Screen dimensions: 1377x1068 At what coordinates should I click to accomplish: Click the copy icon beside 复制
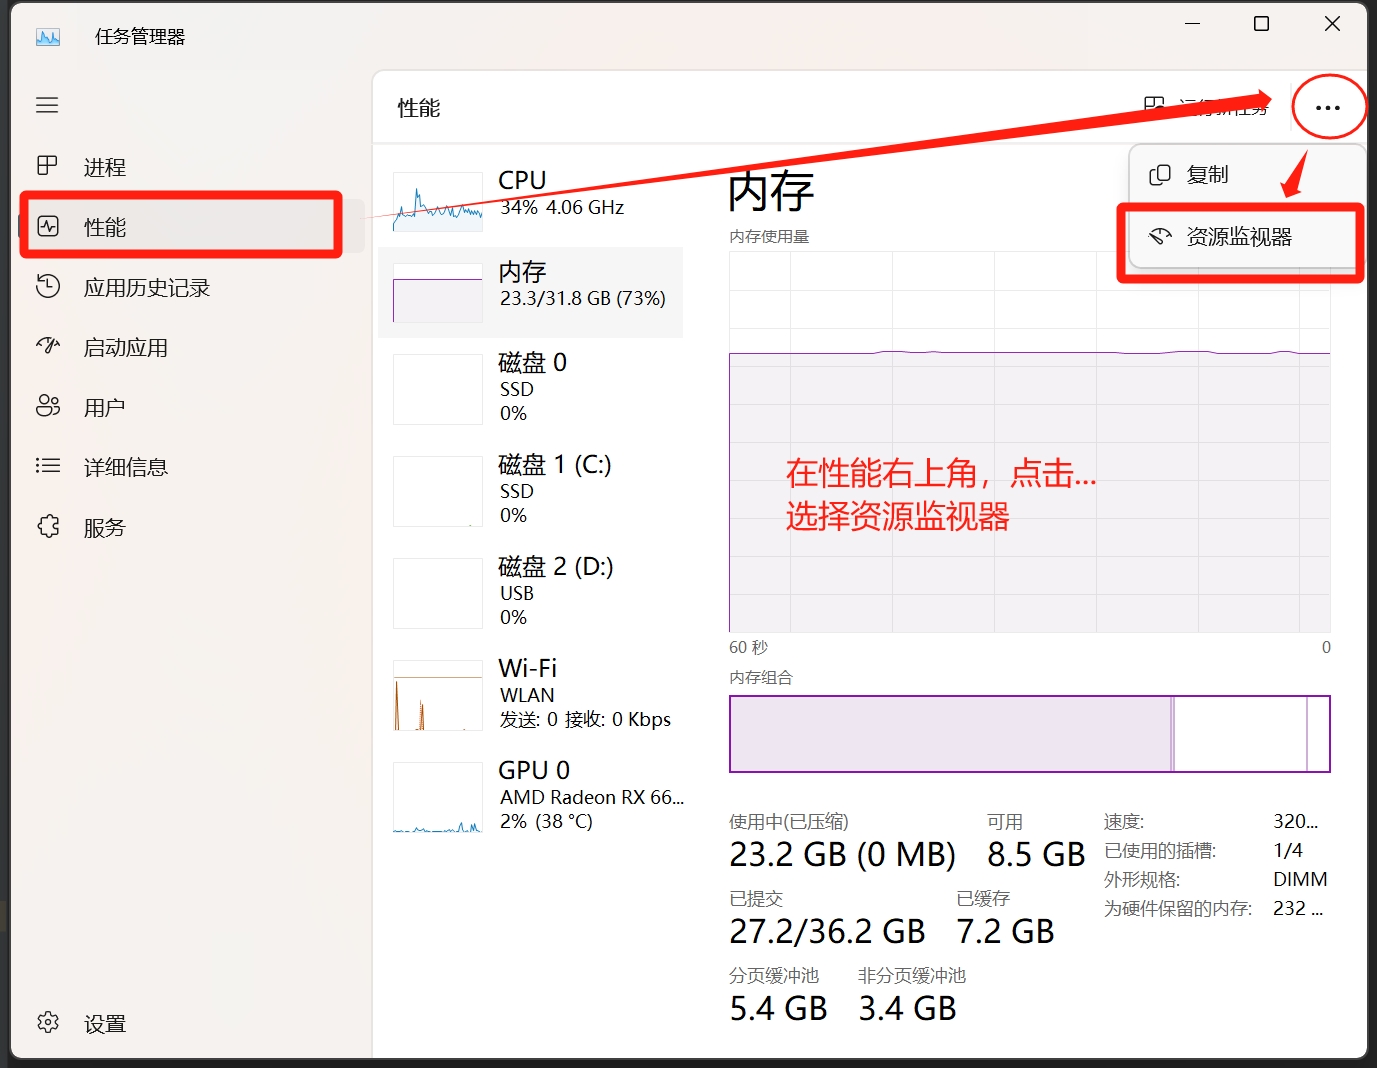[x=1159, y=174]
